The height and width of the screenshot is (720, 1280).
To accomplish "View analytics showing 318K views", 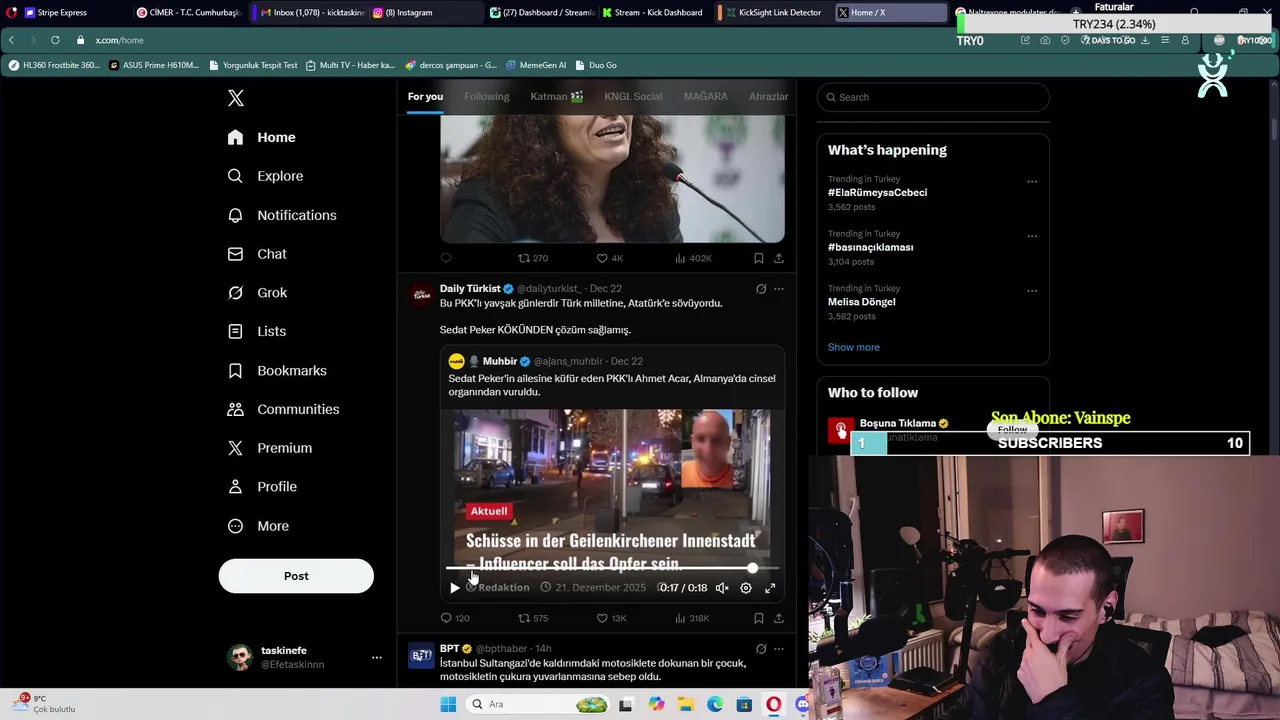I will [692, 618].
